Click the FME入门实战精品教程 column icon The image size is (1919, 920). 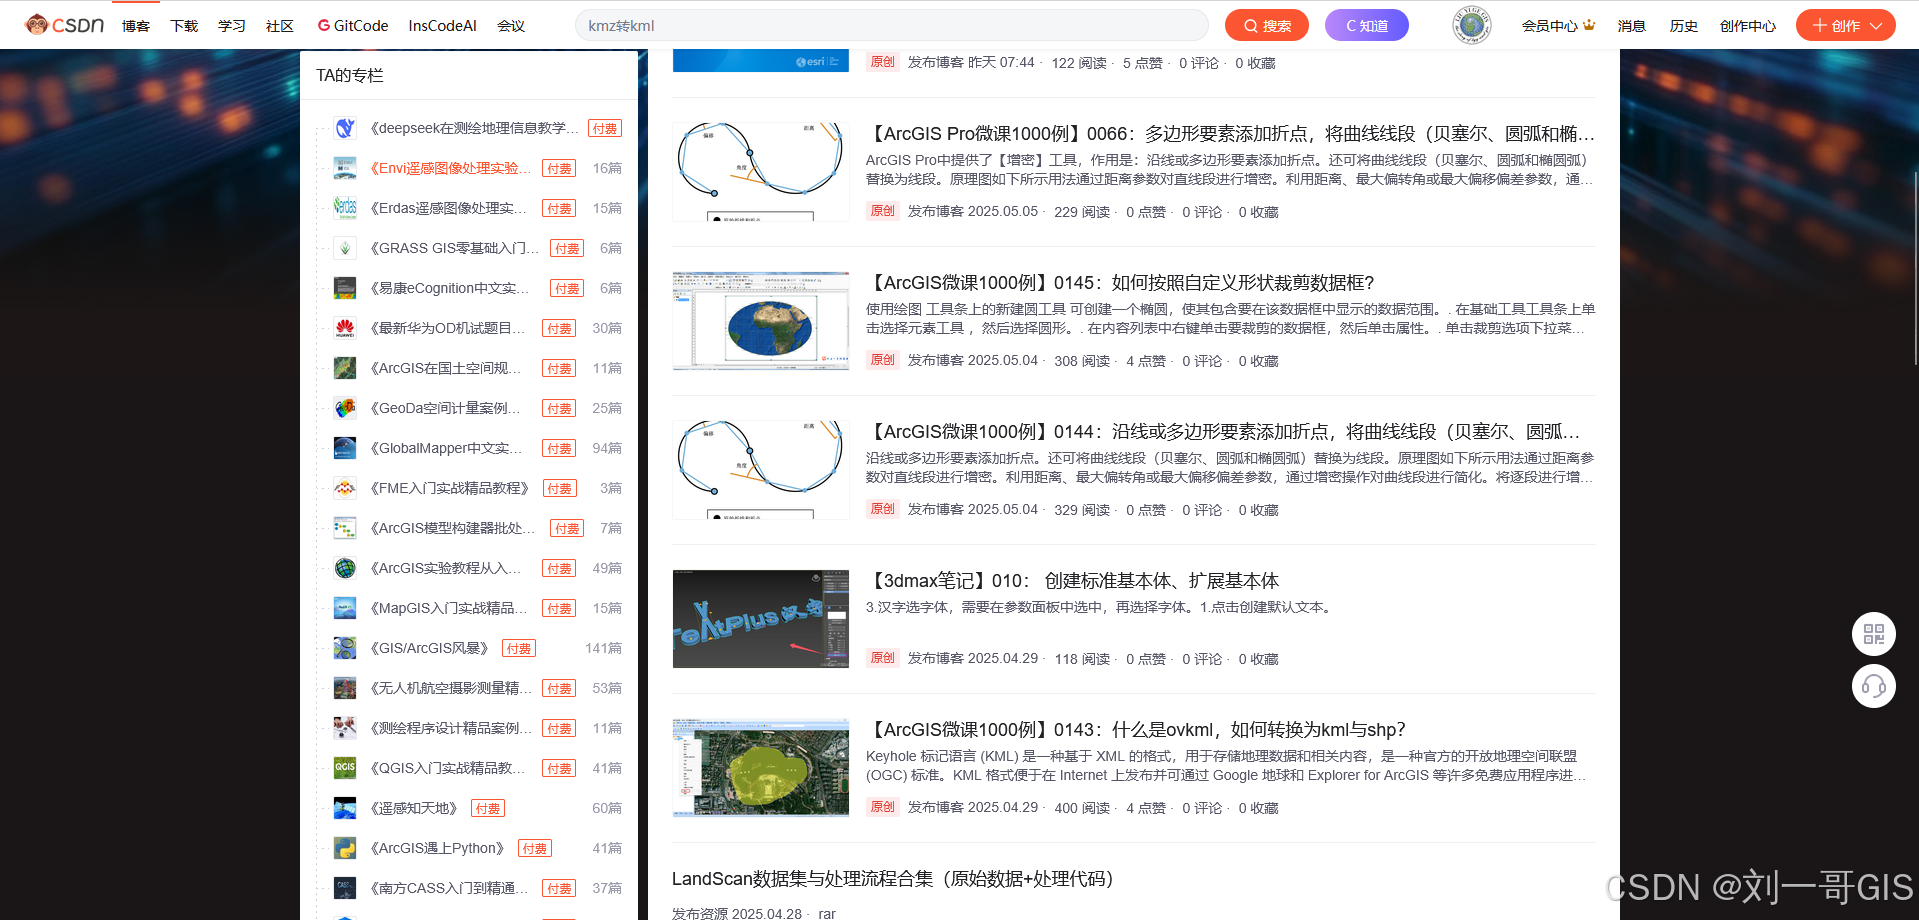coord(345,488)
